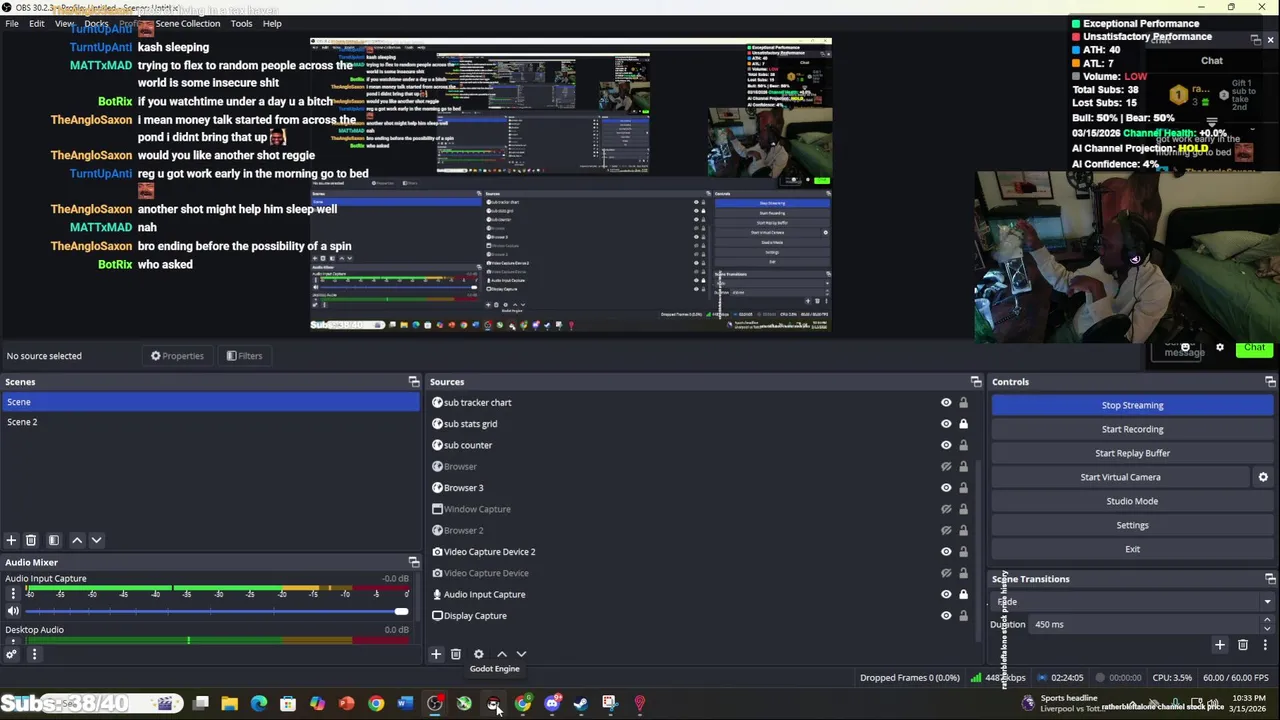
Task: Start Virtual Camera
Action: click(1120, 477)
